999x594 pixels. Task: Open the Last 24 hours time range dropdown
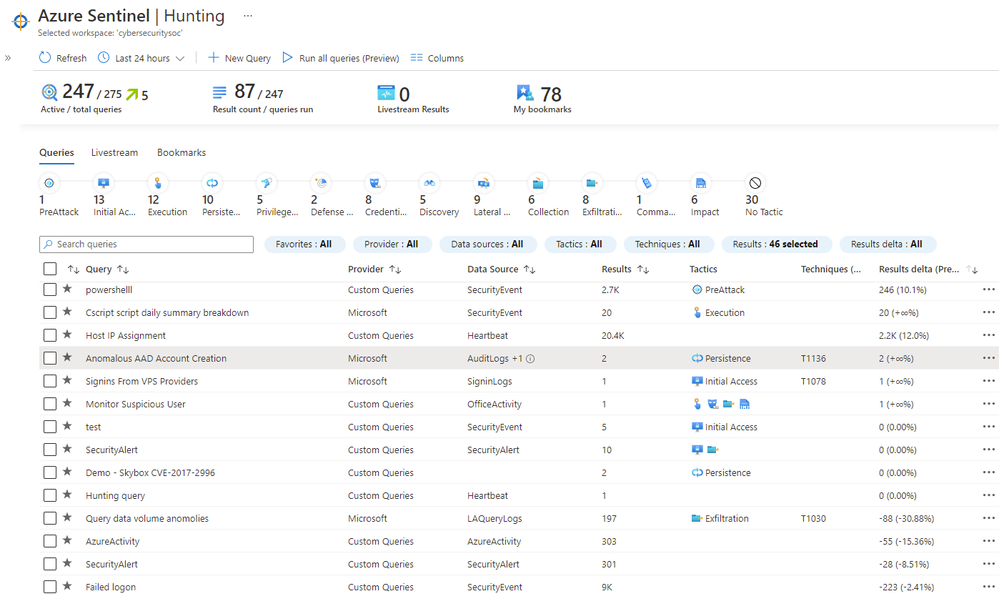click(x=141, y=58)
